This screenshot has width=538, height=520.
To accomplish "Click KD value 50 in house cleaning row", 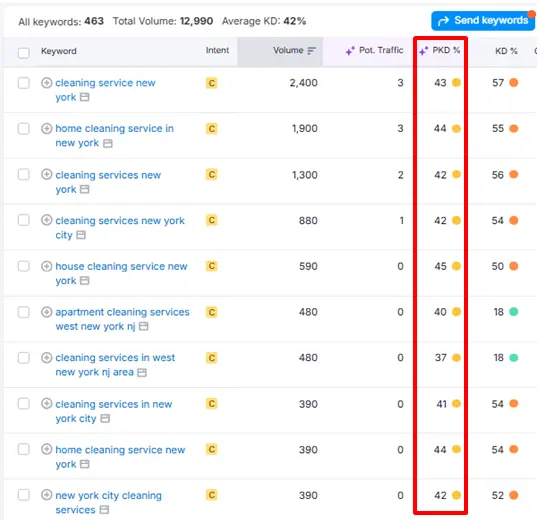I will click(x=498, y=266).
